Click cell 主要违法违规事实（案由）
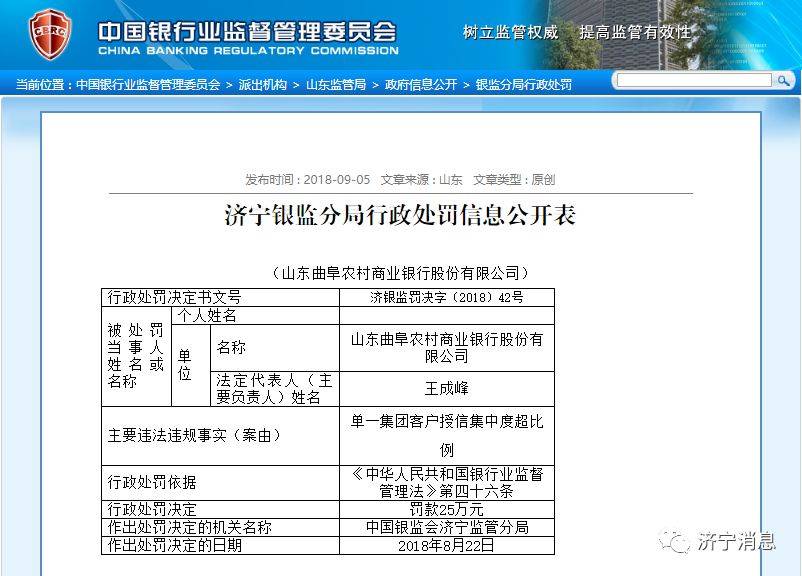802x576 pixels. click(x=220, y=436)
